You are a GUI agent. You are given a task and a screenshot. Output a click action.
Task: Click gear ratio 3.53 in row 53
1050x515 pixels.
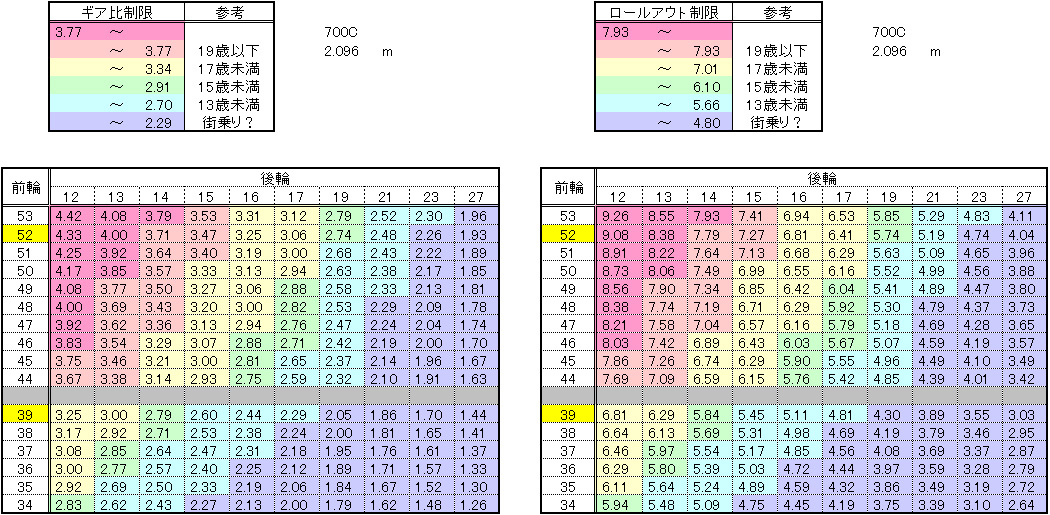coord(207,216)
